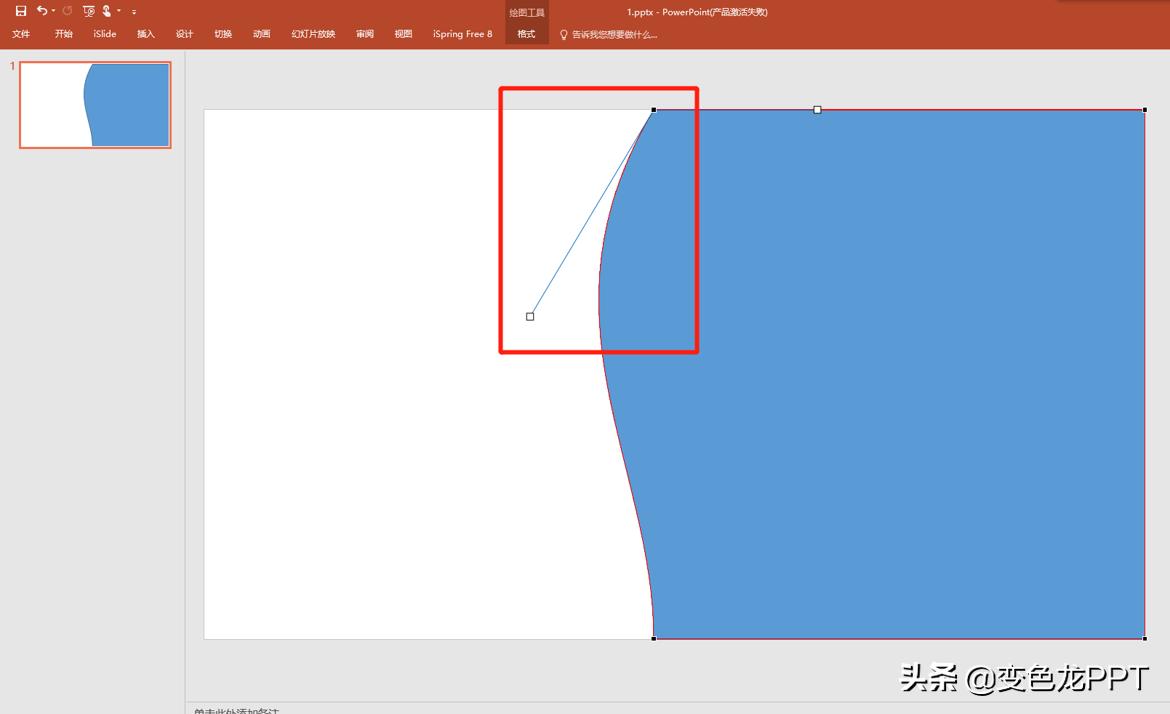Switch to the 开始 (Home) tab
The width and height of the screenshot is (1170, 714).
click(x=63, y=34)
